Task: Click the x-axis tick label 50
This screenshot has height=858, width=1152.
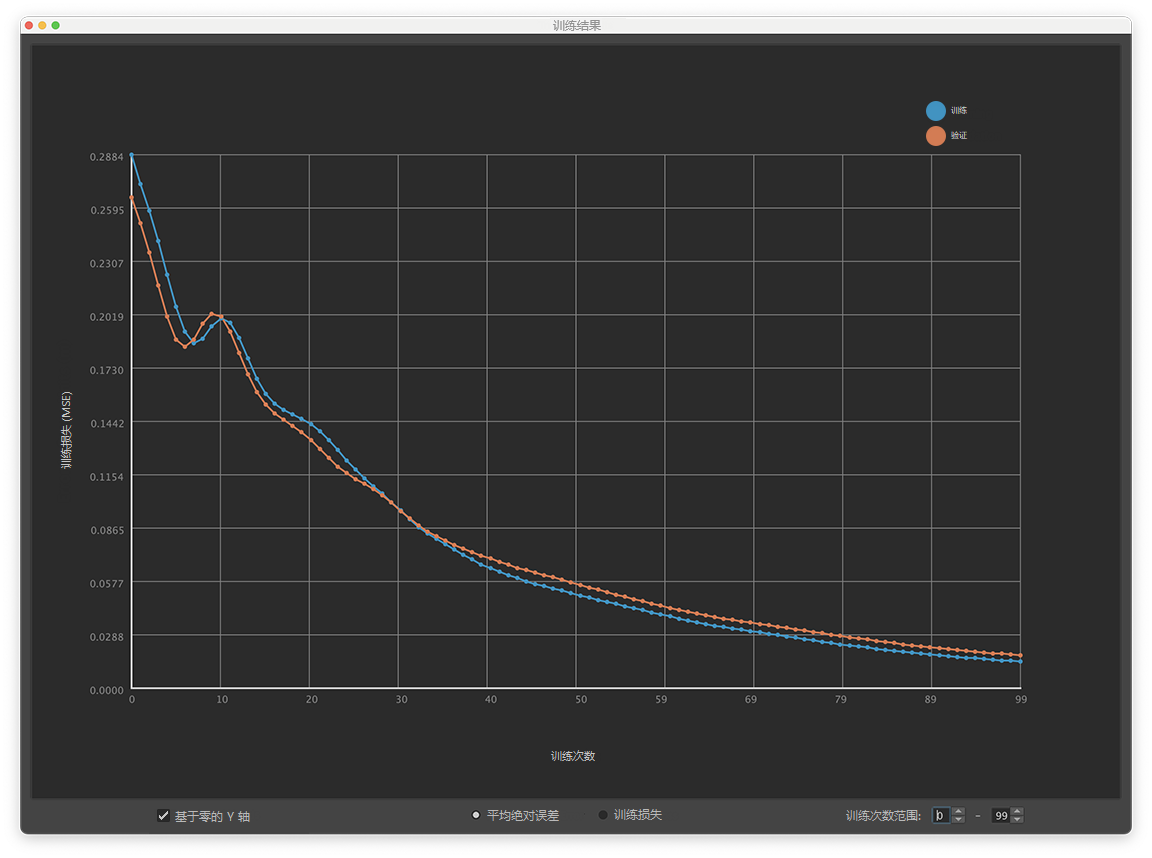Action: click(581, 700)
